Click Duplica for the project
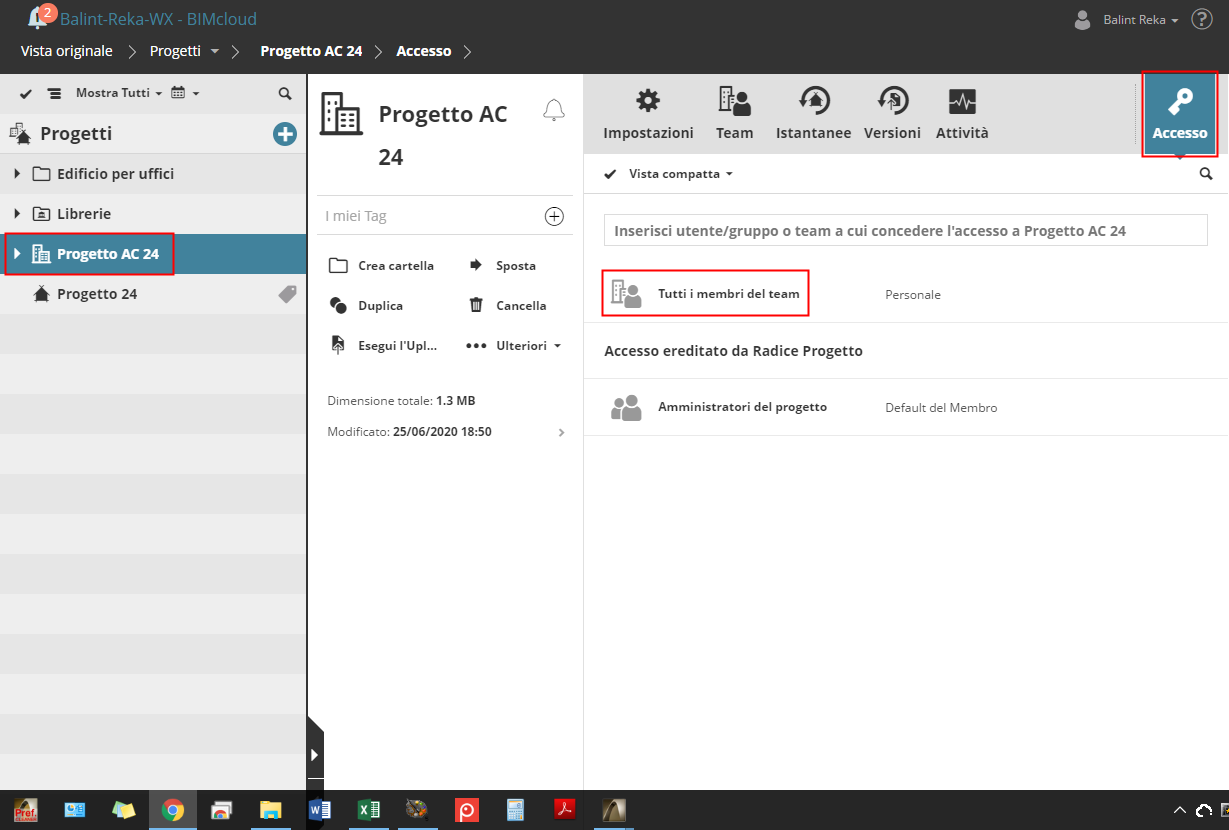 coord(366,306)
